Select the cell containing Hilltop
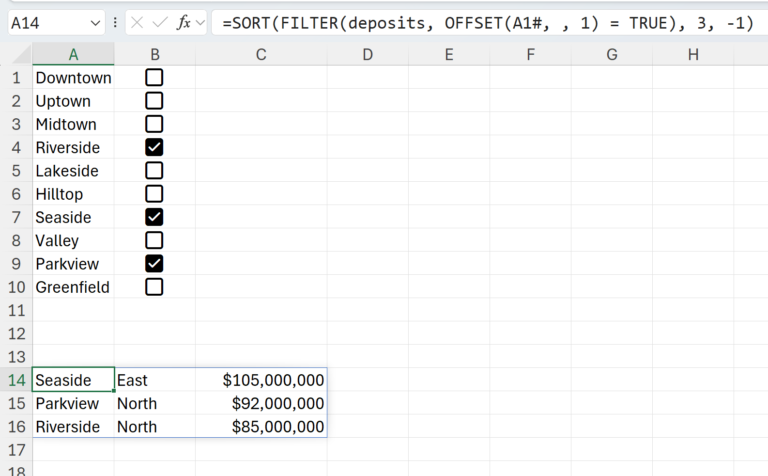 (73, 194)
